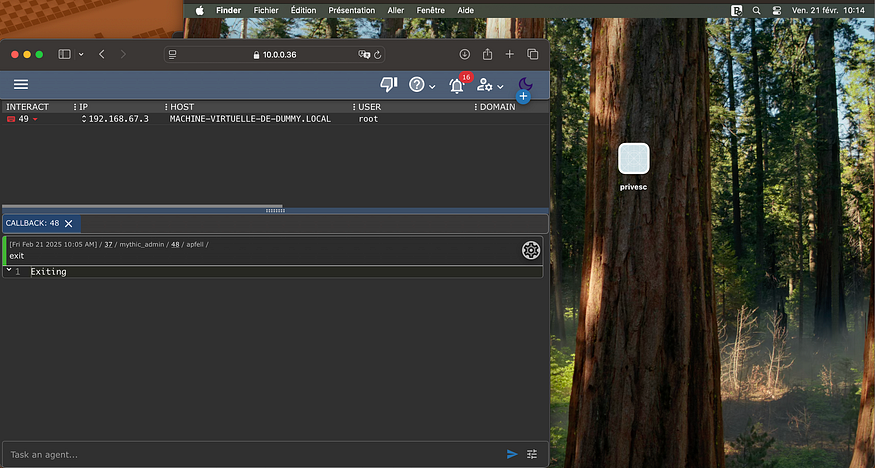Open the Présentation menu in the menu bar
Image resolution: width=875 pixels, height=468 pixels.
point(351,10)
